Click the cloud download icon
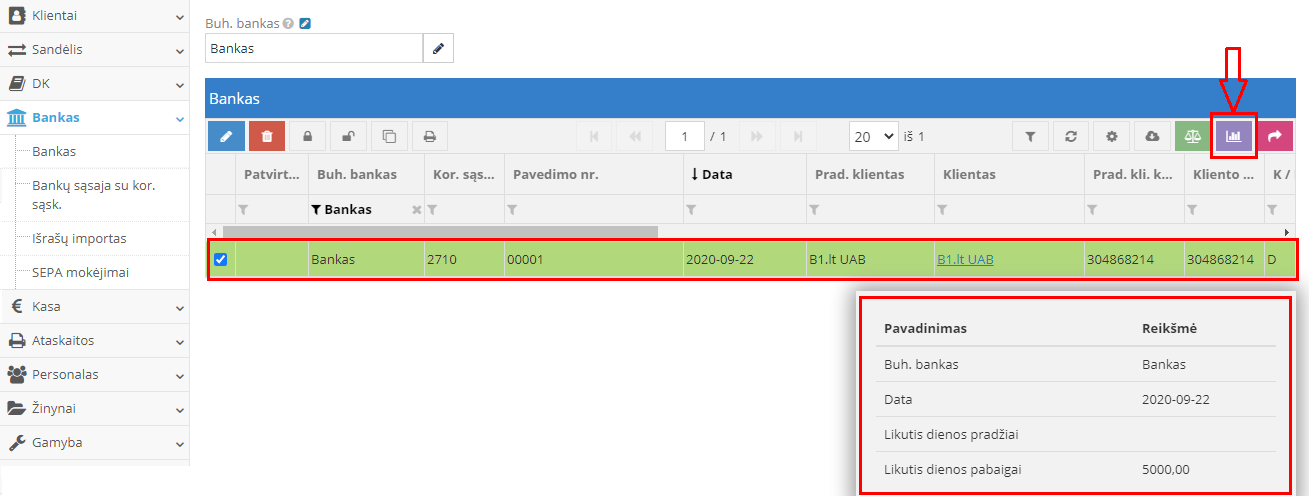This screenshot has width=1309, height=496. click(x=1152, y=136)
